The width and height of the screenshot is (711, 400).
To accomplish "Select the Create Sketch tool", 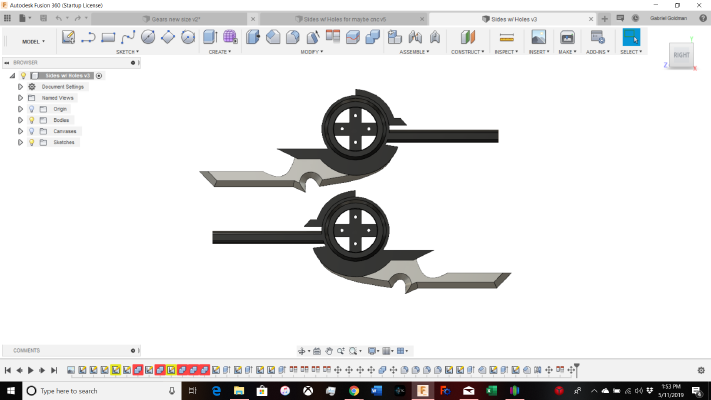I will pos(68,37).
